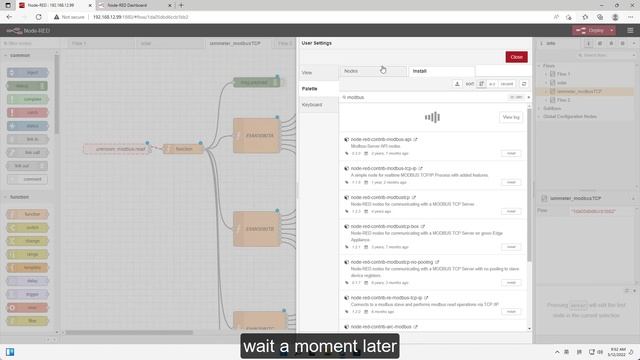Click the modbus search field
Screen dimensions: 640x360
point(424,98)
